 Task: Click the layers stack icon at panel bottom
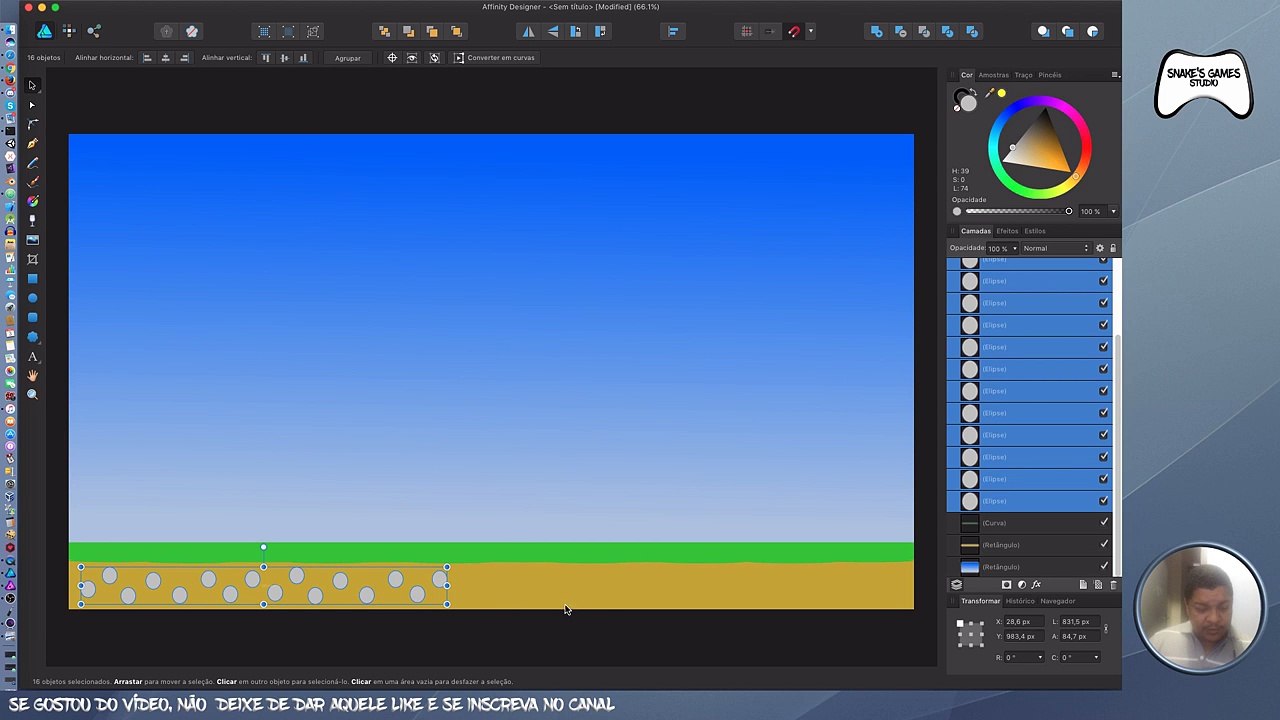tap(956, 585)
